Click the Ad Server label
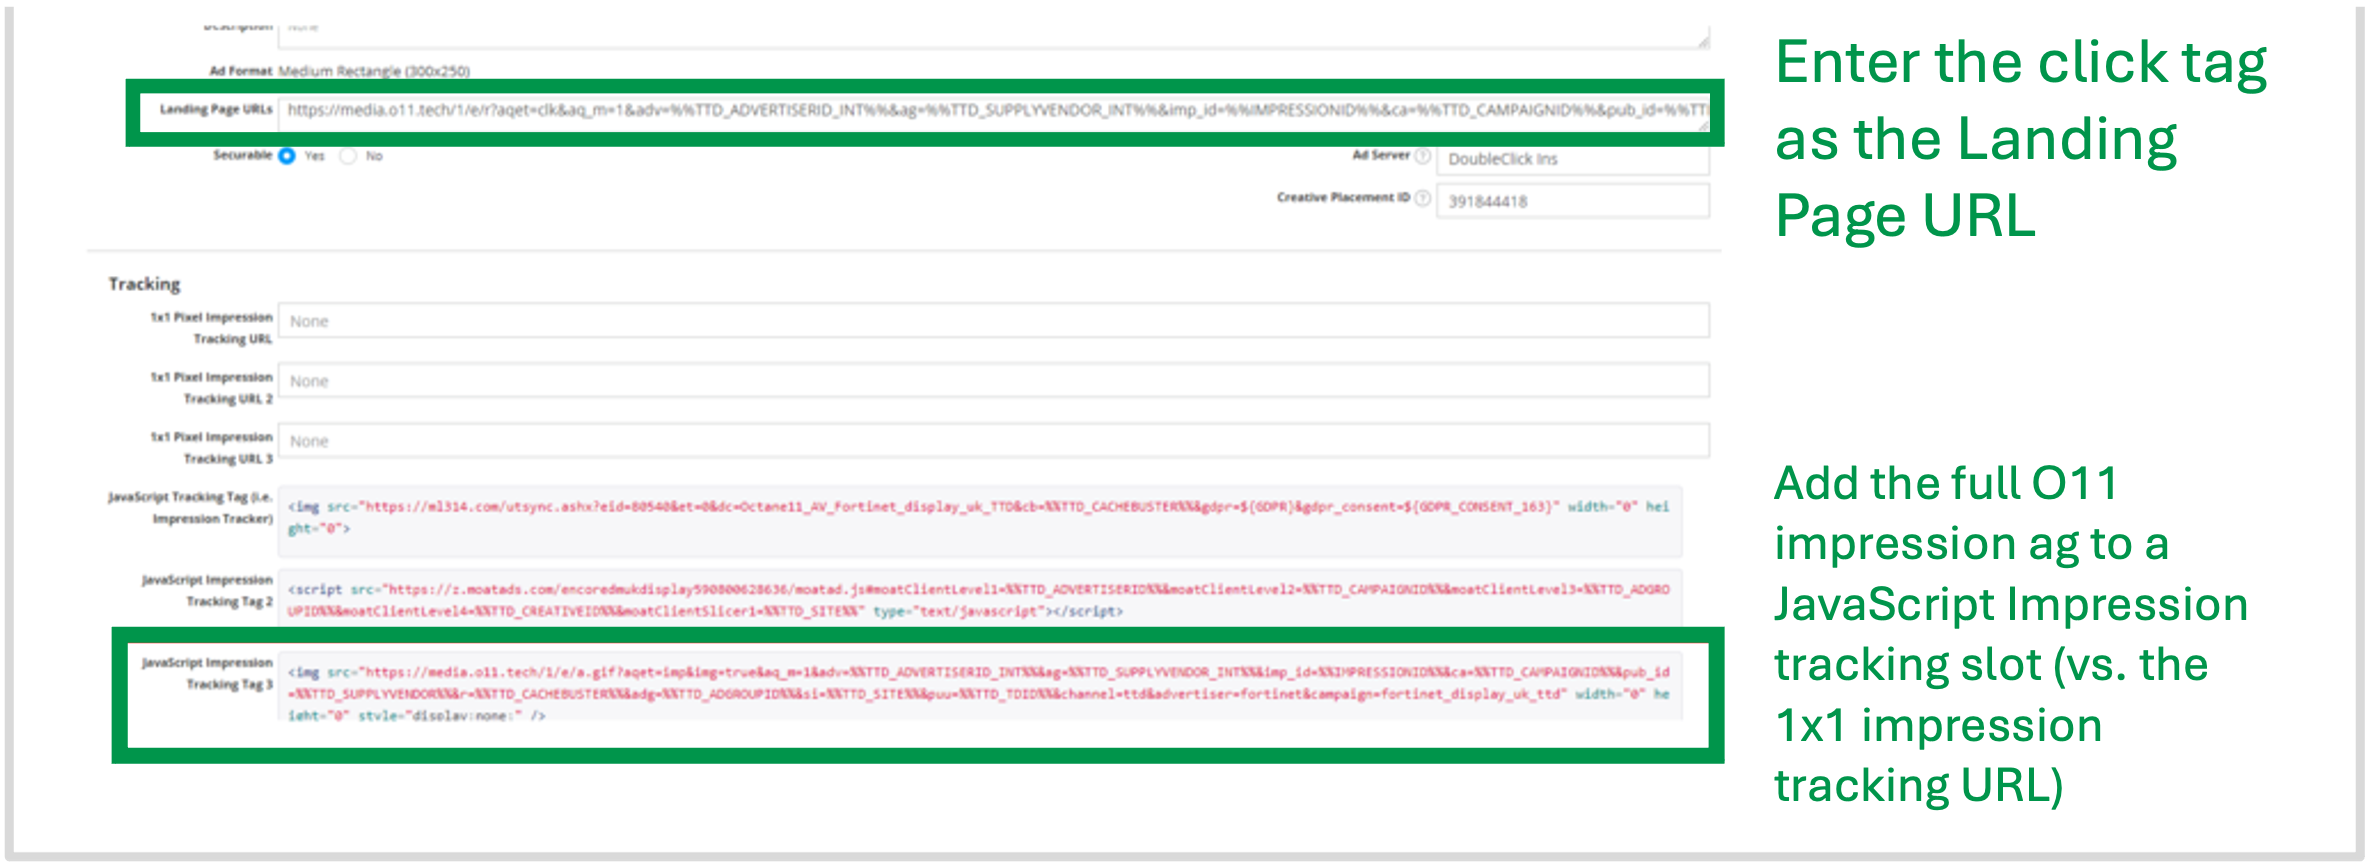 coord(1381,155)
